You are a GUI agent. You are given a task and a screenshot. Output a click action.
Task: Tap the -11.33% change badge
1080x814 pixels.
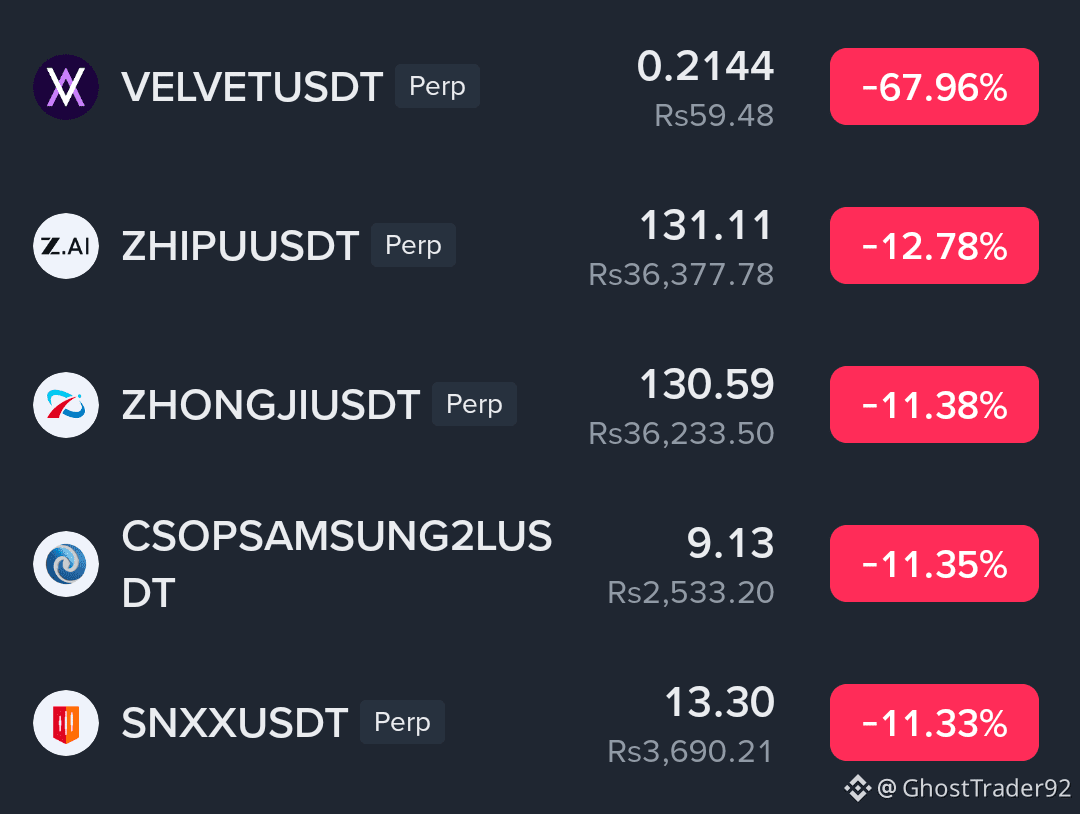(x=934, y=723)
